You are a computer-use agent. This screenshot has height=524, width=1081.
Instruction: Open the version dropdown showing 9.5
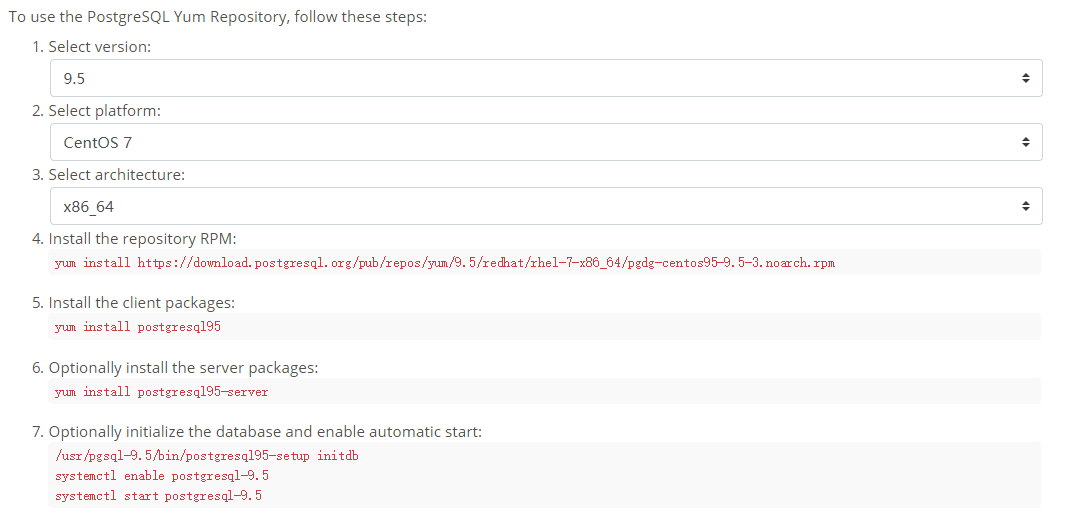pos(545,78)
